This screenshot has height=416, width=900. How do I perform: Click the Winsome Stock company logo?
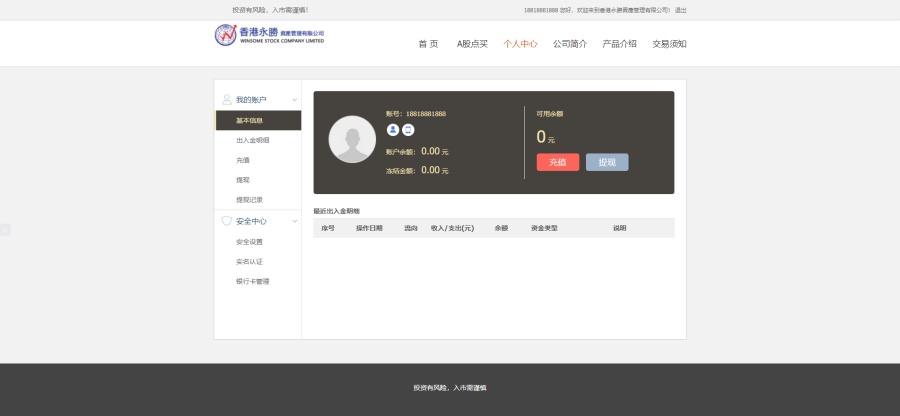269,35
